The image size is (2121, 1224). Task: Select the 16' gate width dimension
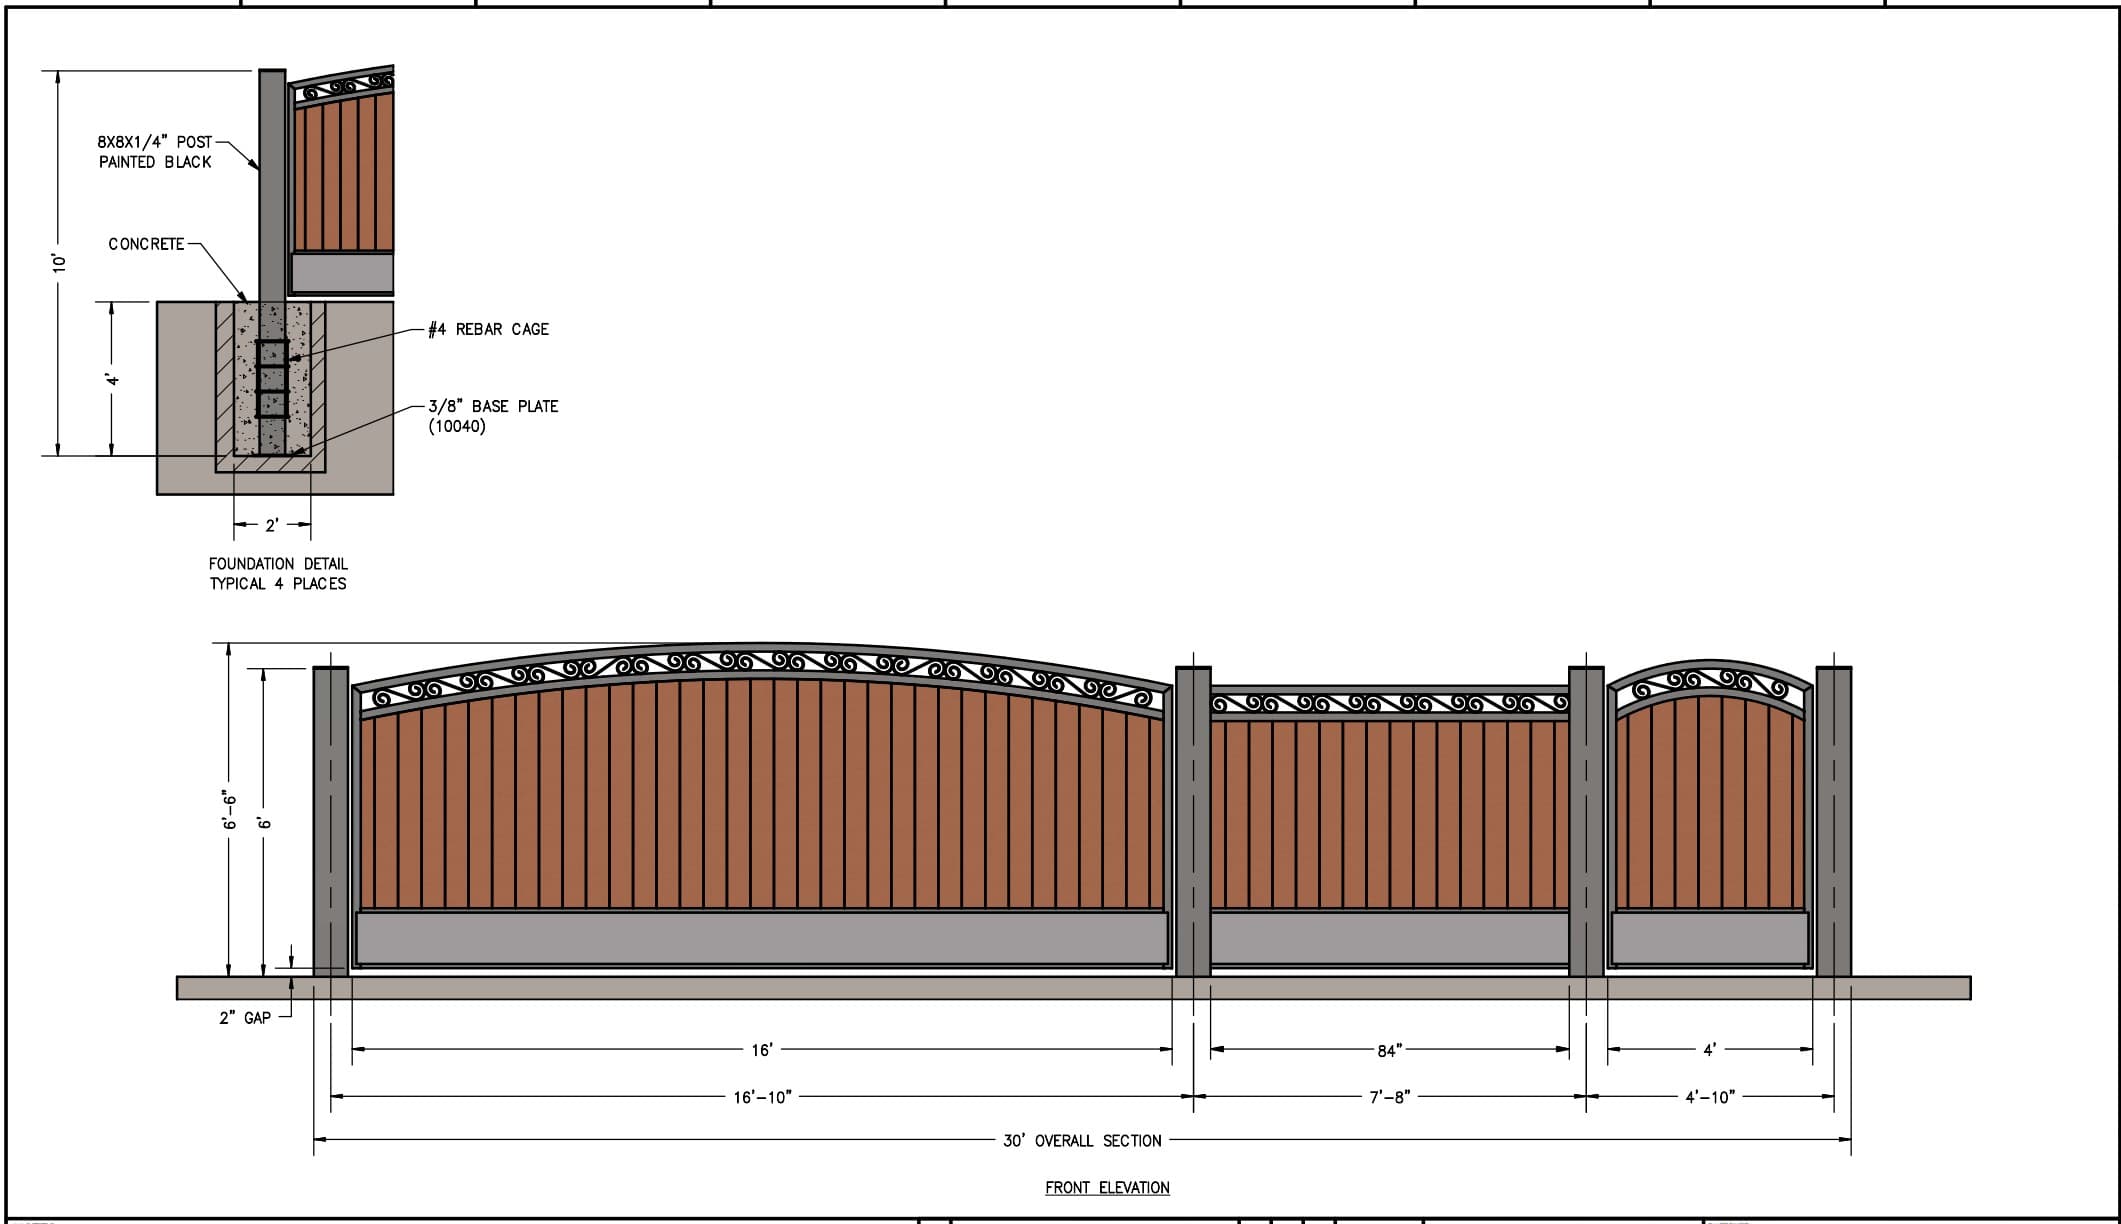click(x=762, y=1050)
